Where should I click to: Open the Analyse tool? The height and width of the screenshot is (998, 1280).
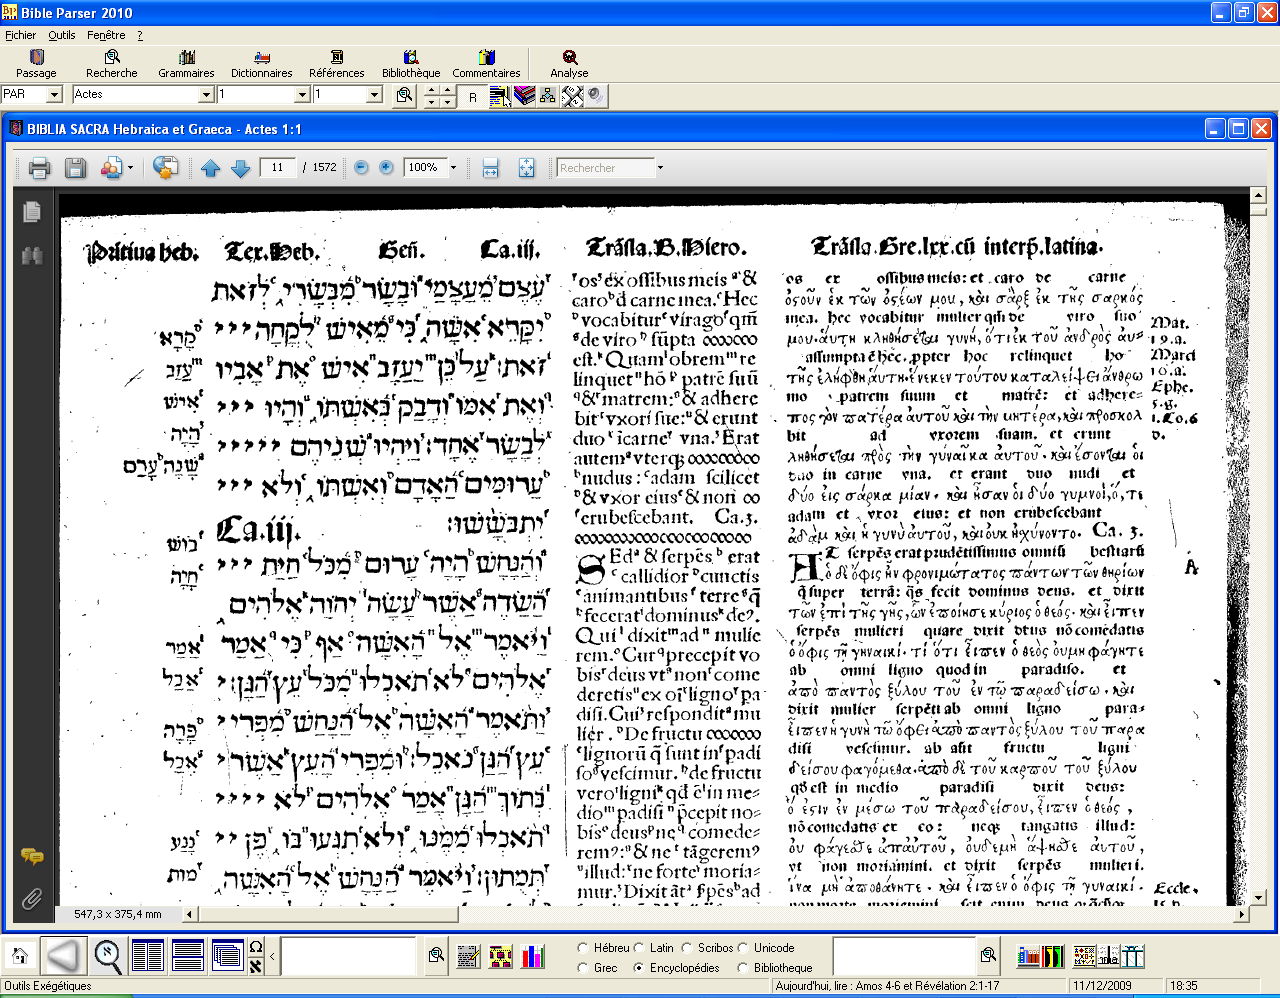(x=569, y=64)
